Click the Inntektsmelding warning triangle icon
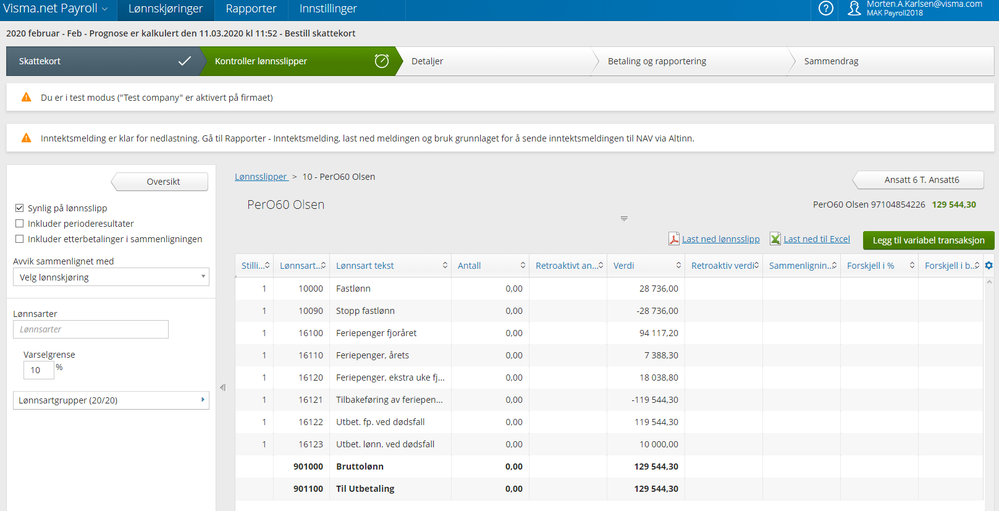 click(x=26, y=138)
